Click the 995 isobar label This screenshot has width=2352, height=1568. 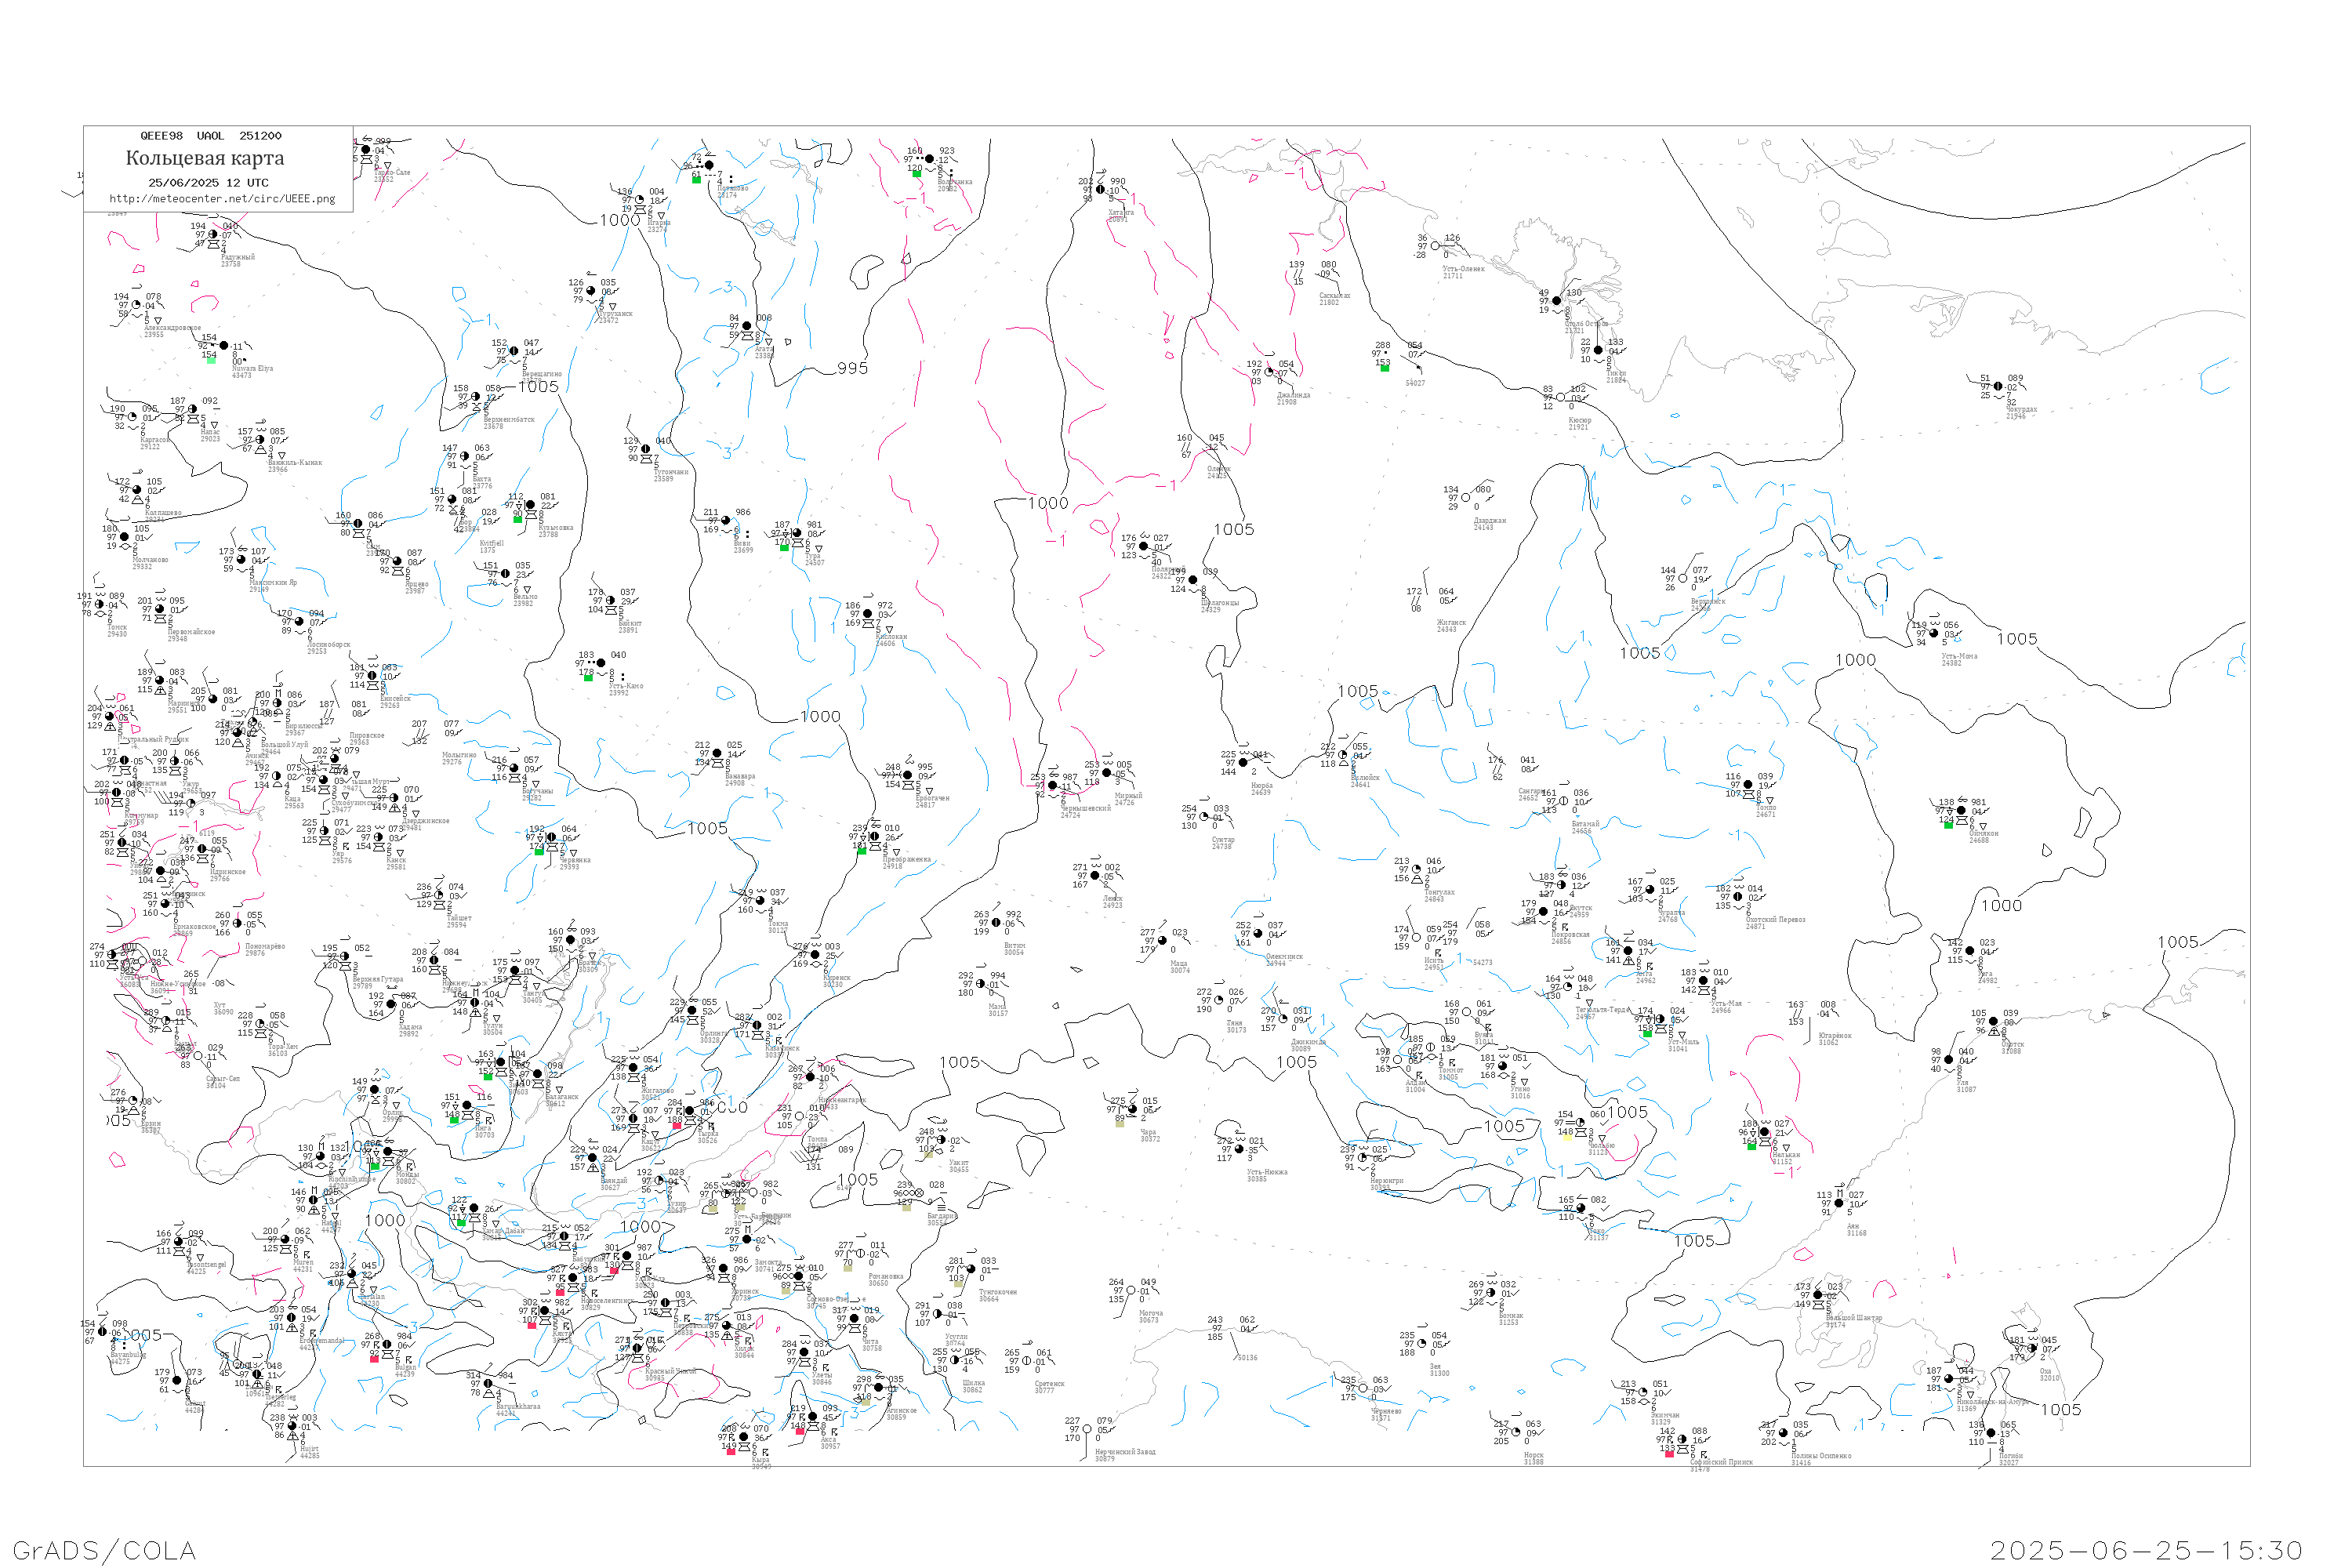coord(852,368)
